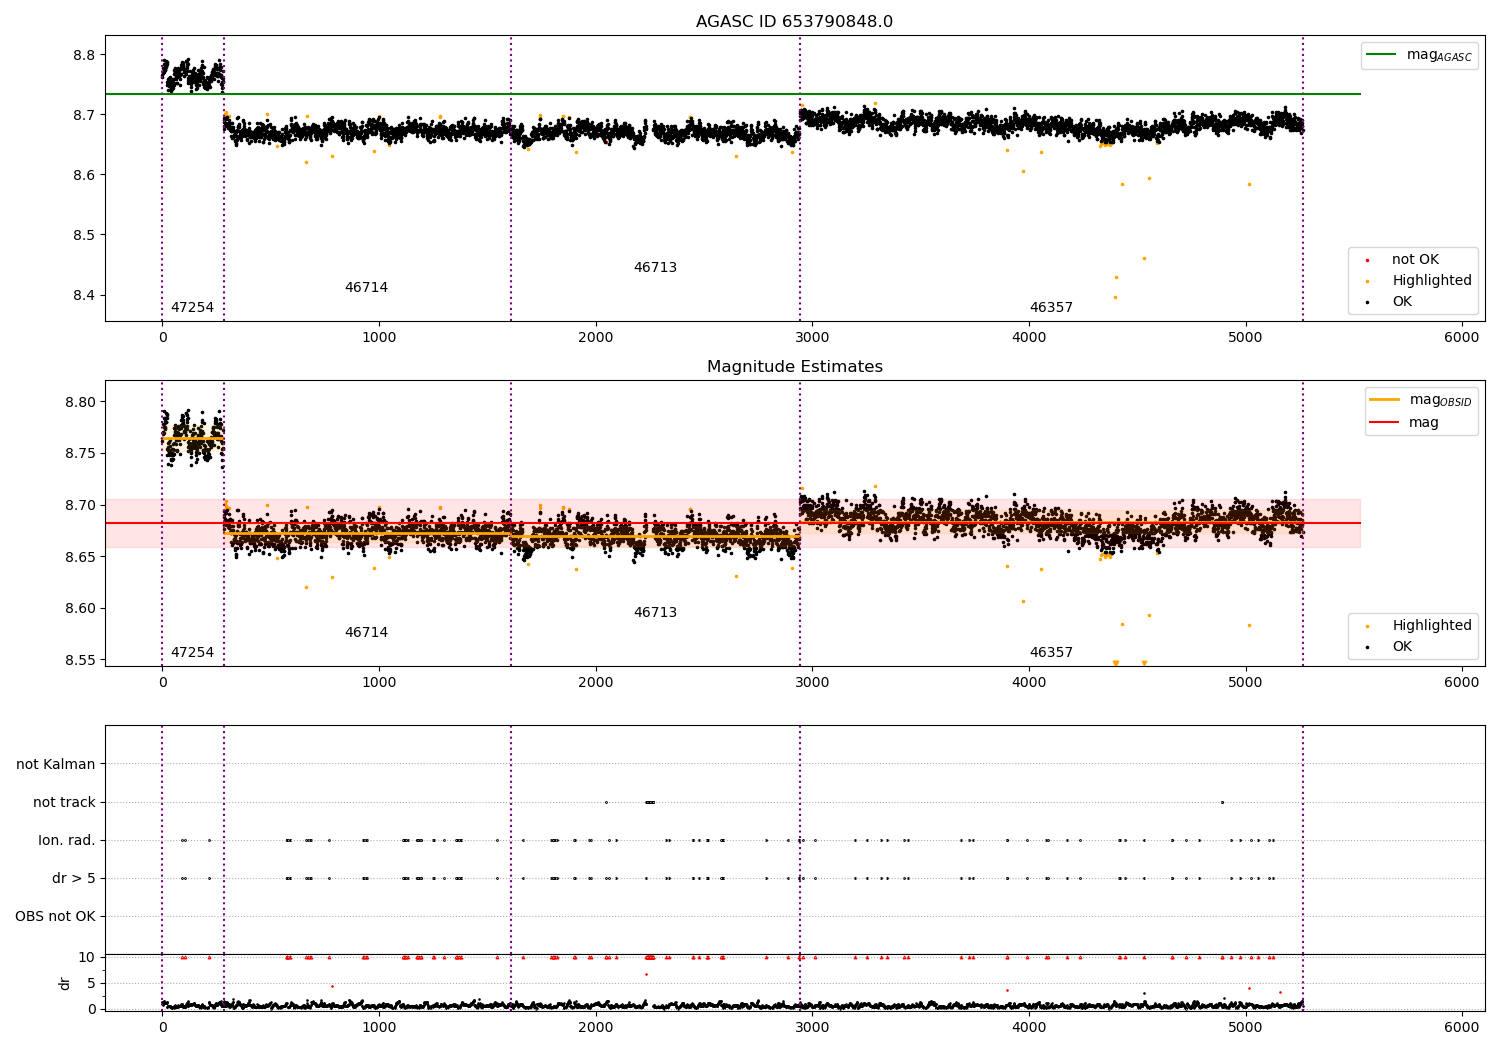
Task: Click the 8.80 y-axis tick label
Action: [81, 403]
